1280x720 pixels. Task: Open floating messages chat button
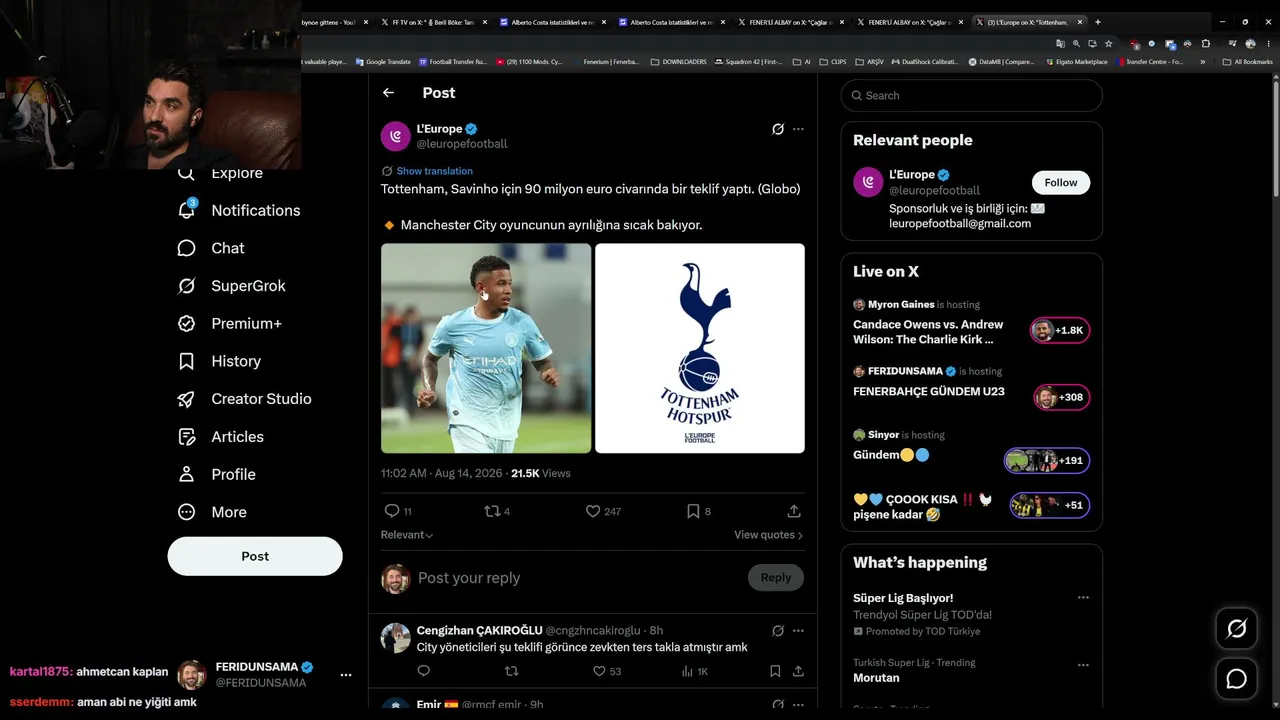(x=1237, y=679)
